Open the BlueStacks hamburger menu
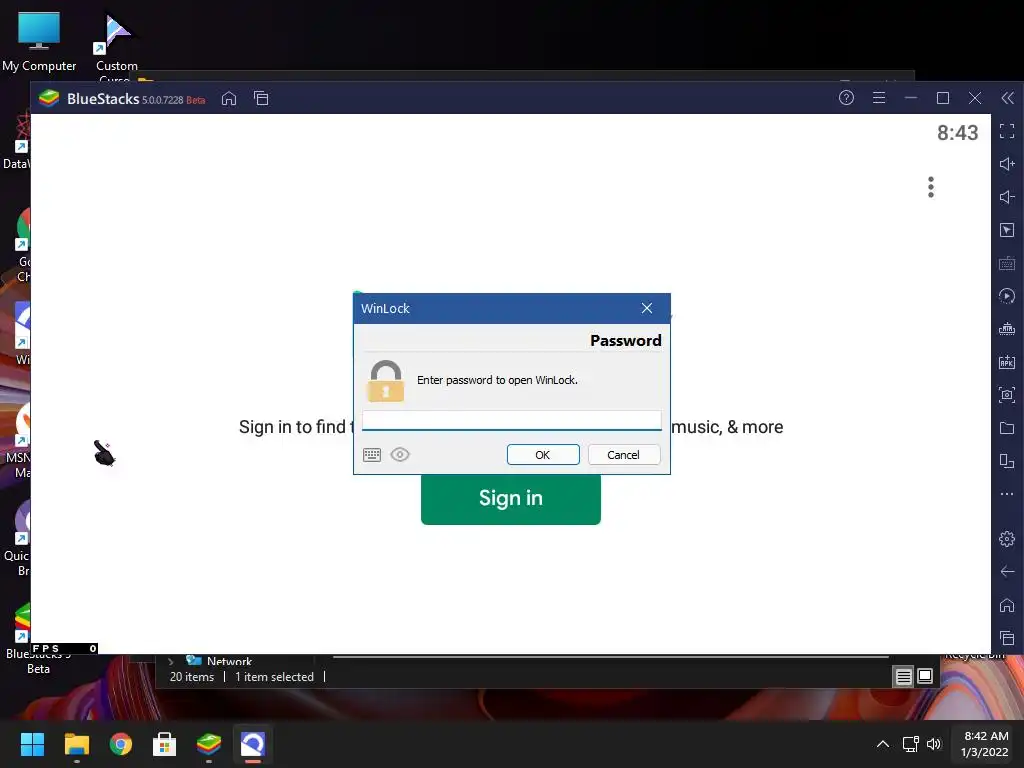The height and width of the screenshot is (768, 1024). pyautogui.click(x=879, y=98)
